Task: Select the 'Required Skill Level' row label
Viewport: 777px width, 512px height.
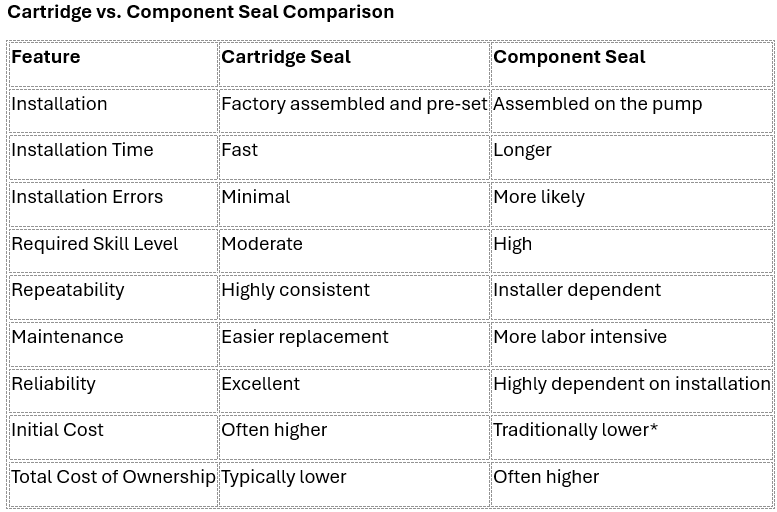Action: click(x=113, y=250)
